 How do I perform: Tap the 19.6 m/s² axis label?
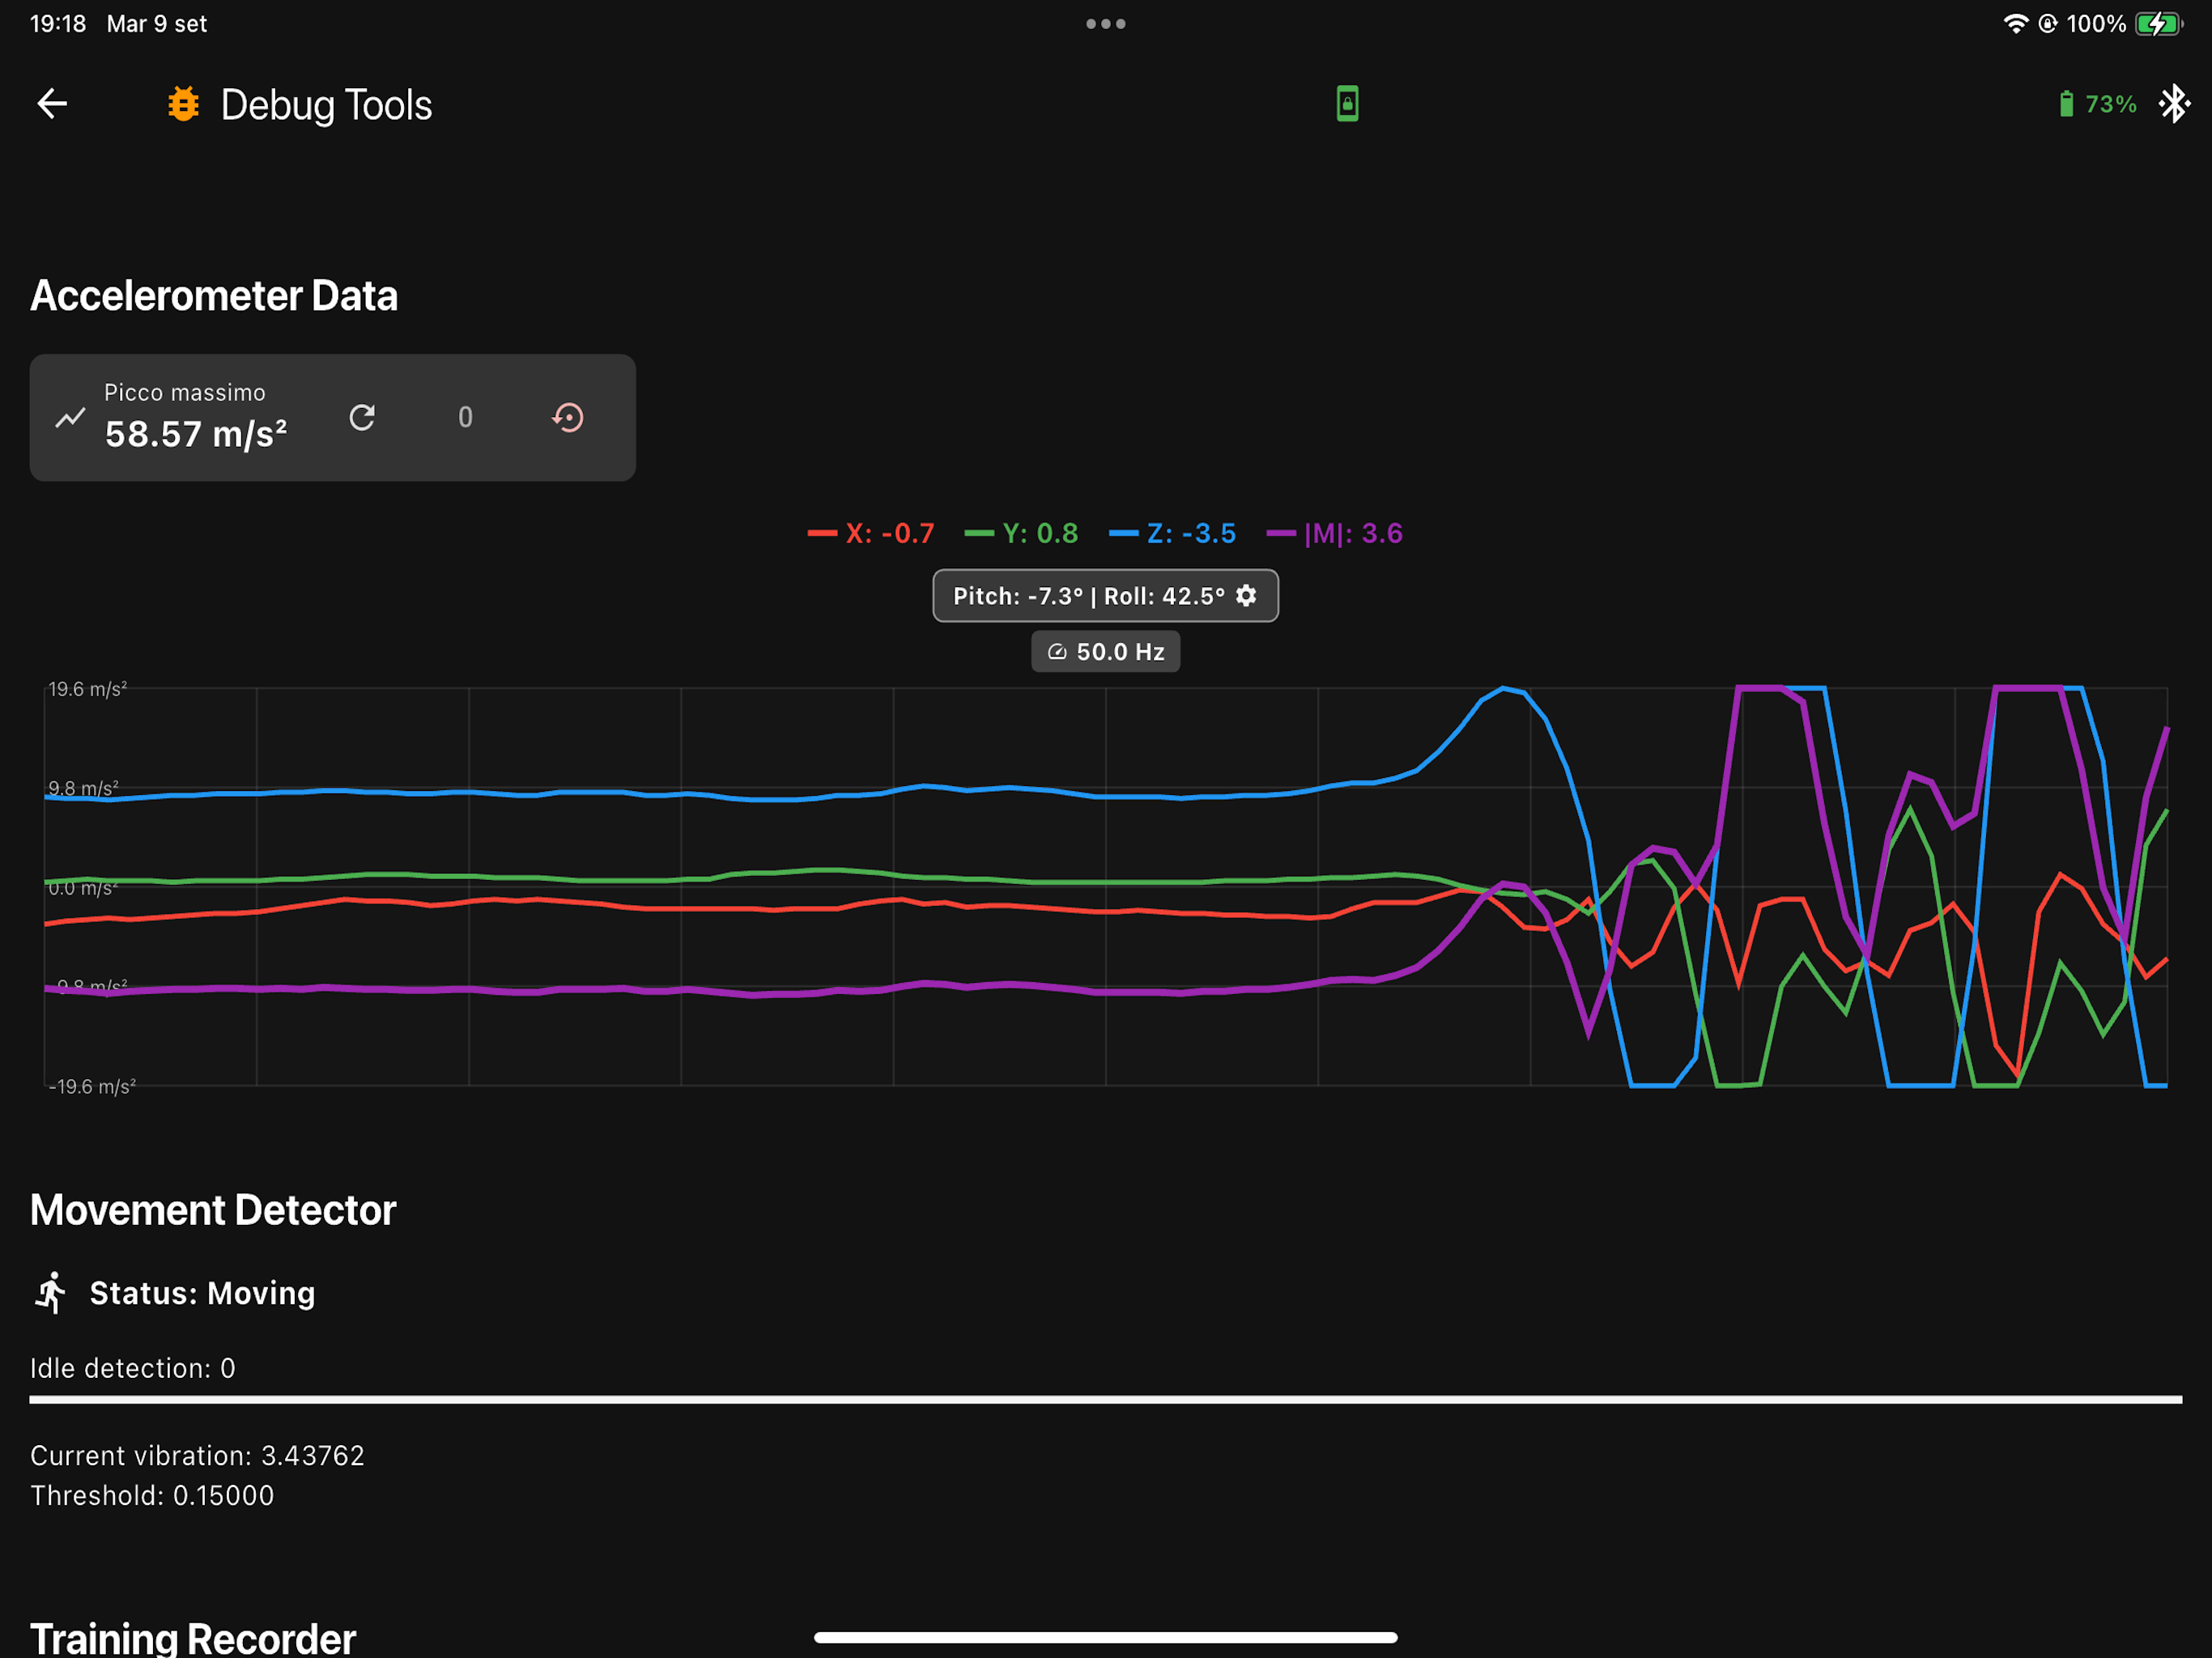88,689
